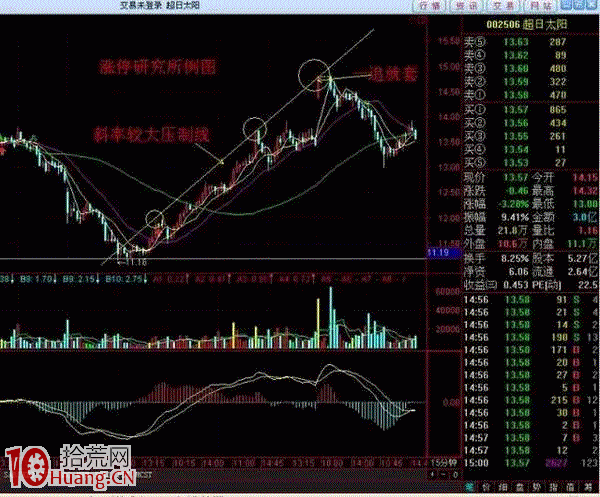Click the 今开 label
Image resolution: width=600 pixels, height=497 pixels.
[x=543, y=177]
